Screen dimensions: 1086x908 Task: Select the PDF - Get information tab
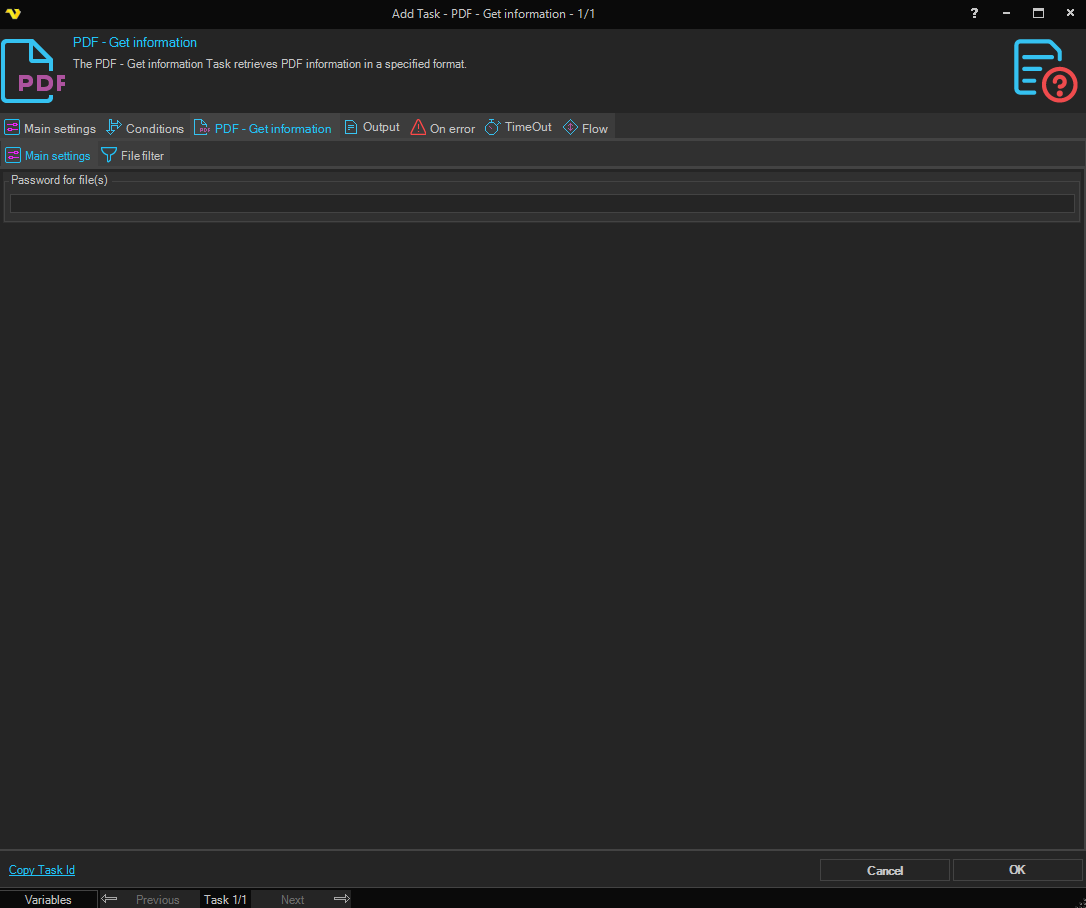coord(263,128)
